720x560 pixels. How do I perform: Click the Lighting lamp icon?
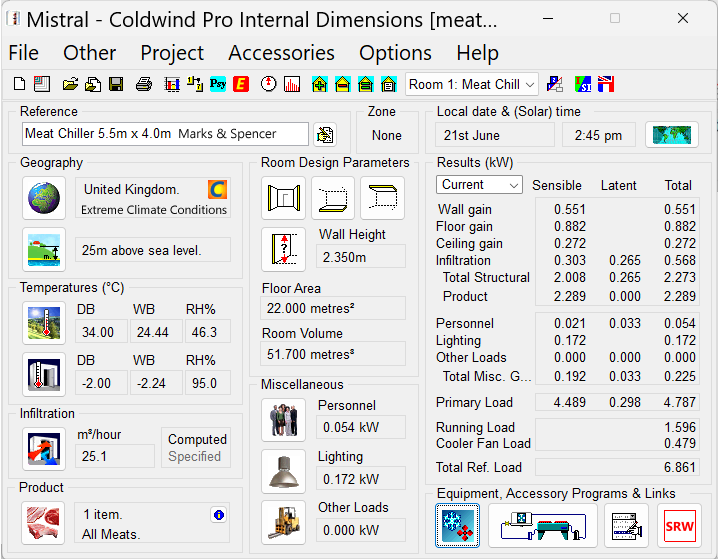coord(283,471)
